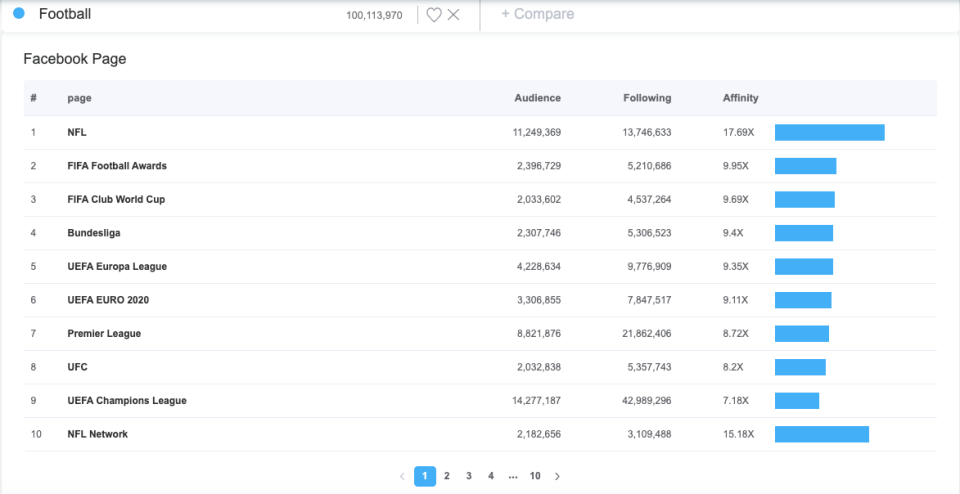Select the NFL page row name
Screen dimensions: 960x494
pyautogui.click(x=77, y=132)
